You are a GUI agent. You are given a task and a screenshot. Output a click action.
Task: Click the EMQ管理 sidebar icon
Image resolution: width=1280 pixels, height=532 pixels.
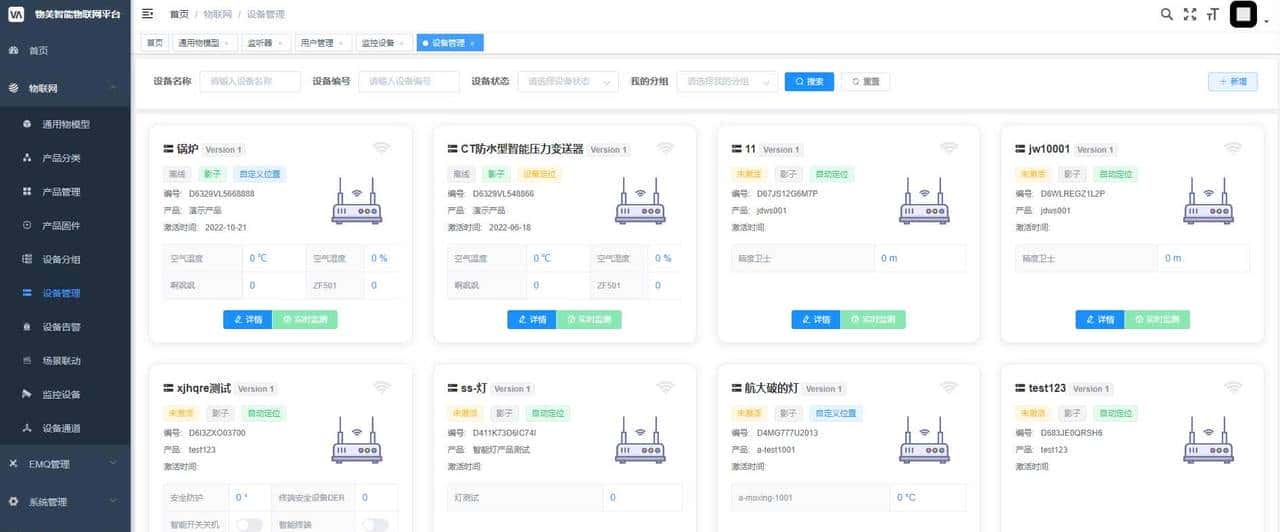click(14, 464)
